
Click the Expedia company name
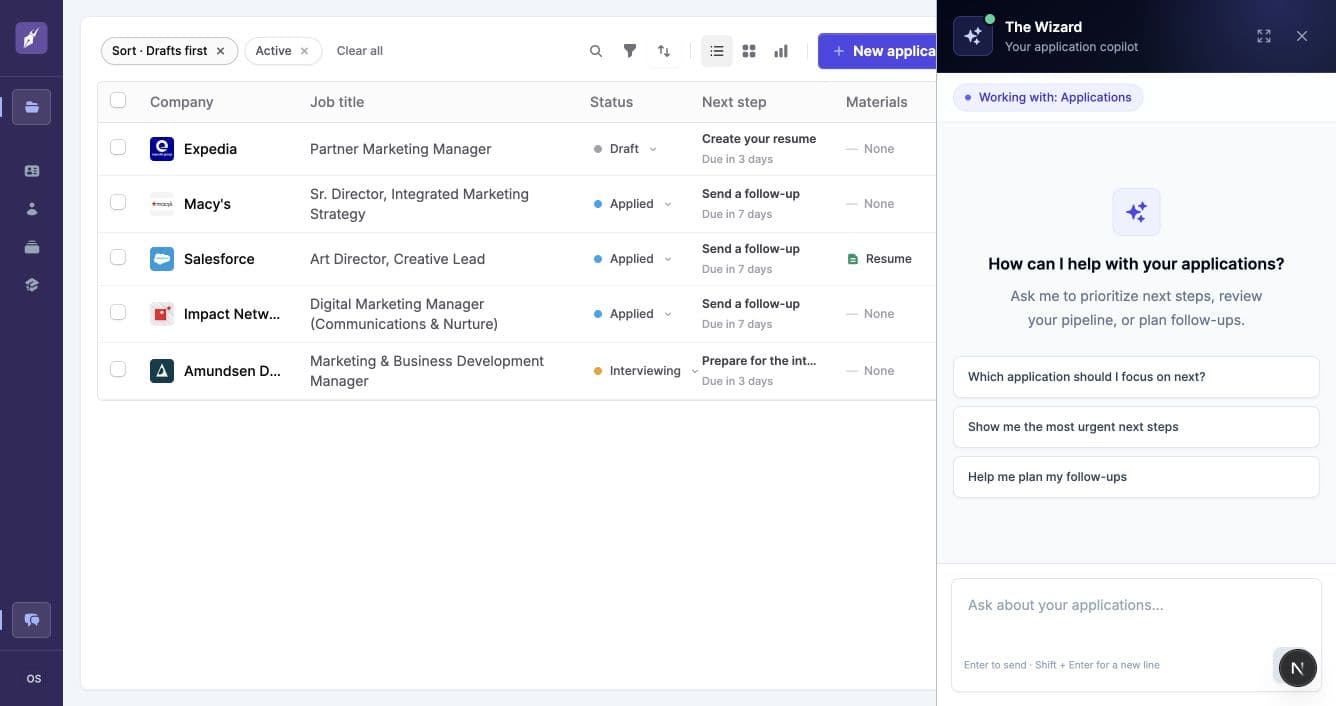[210, 149]
